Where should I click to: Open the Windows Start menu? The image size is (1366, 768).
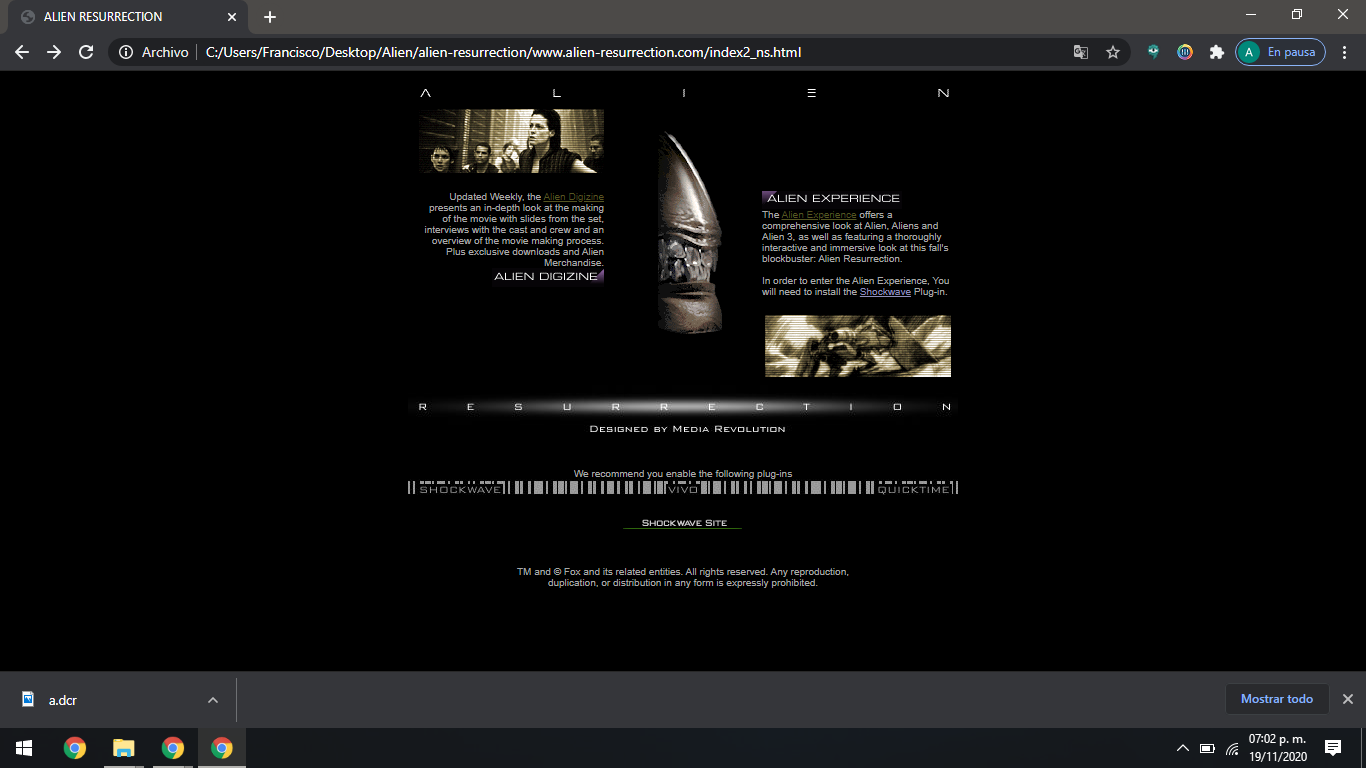[24, 748]
